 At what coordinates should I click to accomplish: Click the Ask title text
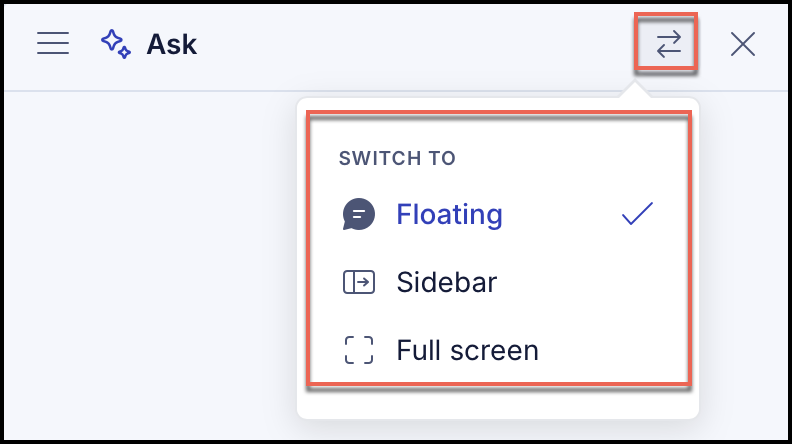171,44
